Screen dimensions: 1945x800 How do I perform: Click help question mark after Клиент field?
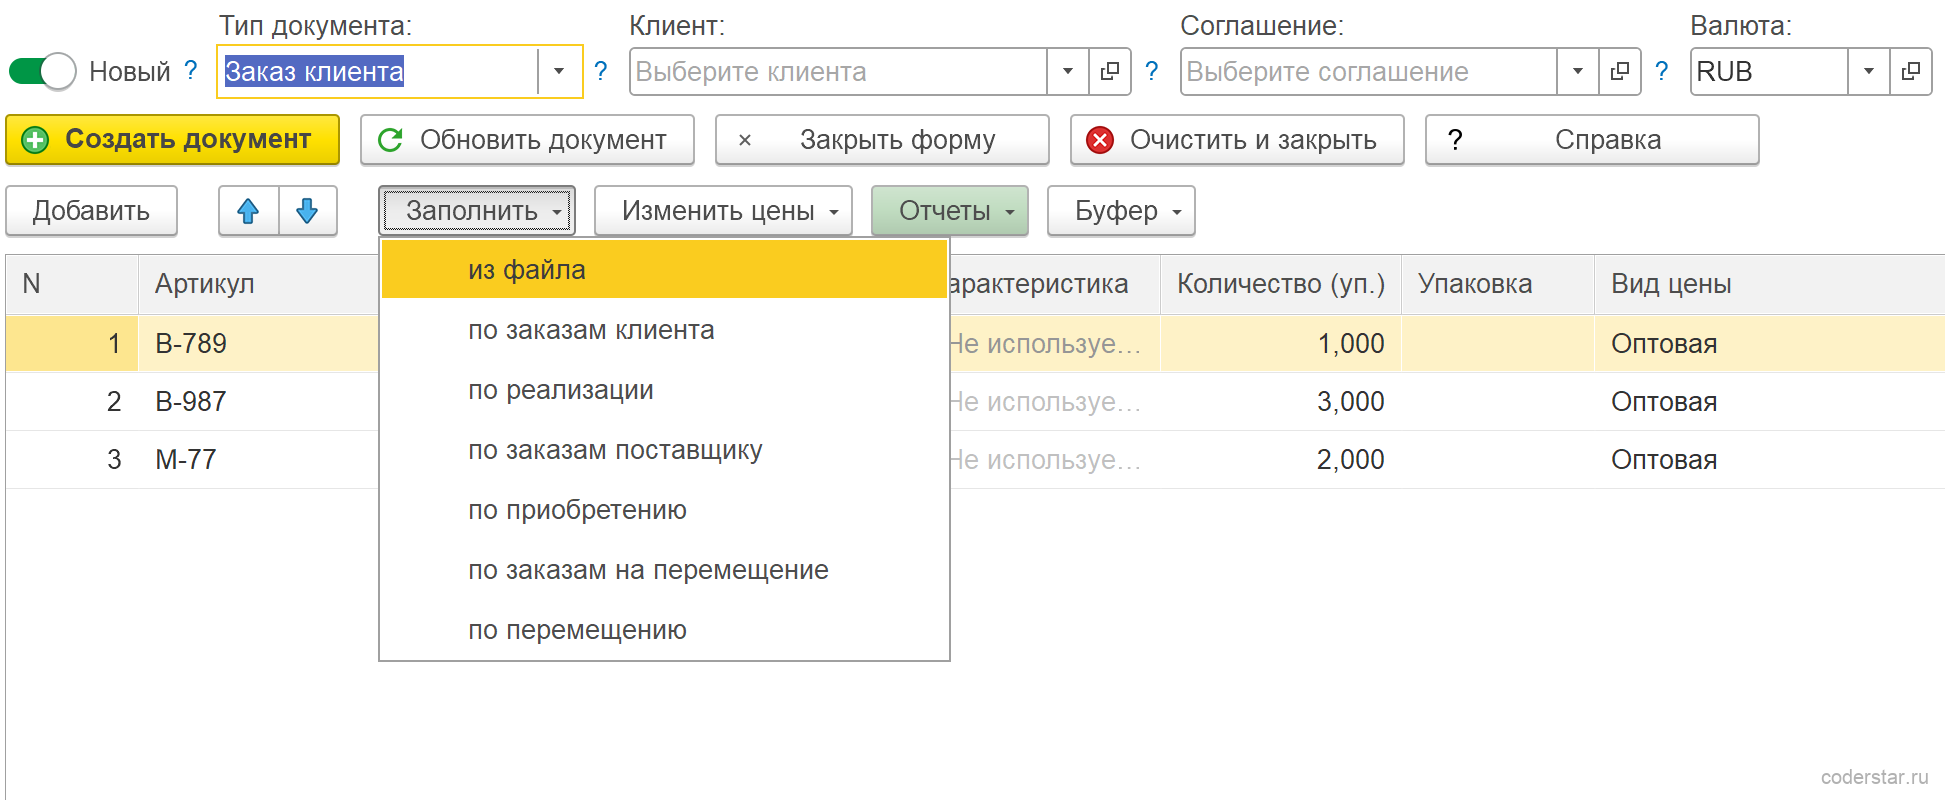[x=1152, y=71]
